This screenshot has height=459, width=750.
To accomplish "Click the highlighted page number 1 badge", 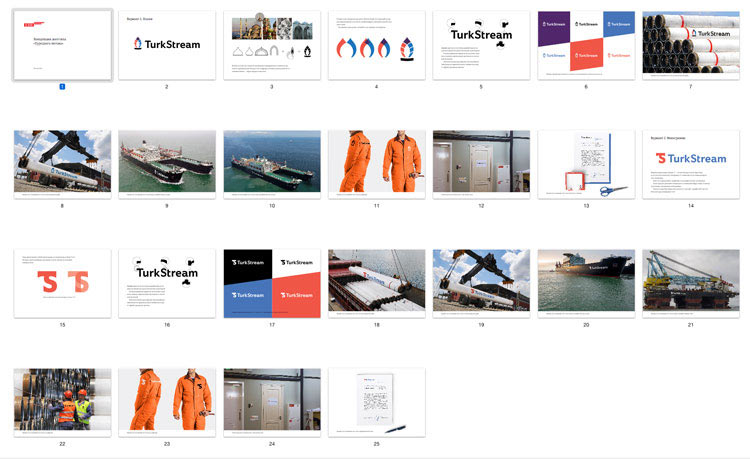I will coord(62,87).
